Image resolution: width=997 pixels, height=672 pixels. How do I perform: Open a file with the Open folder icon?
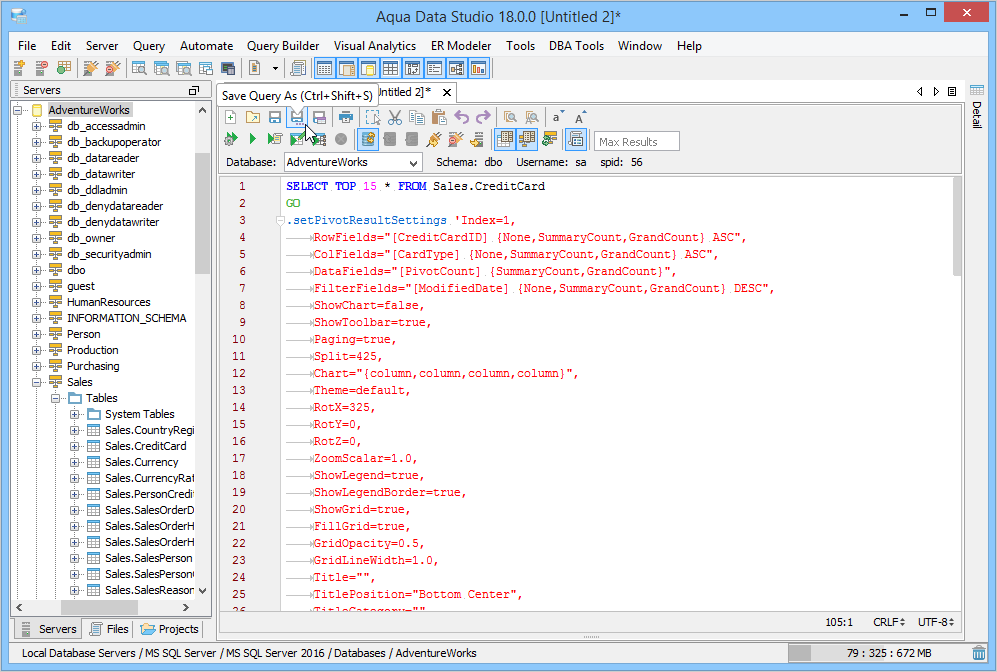(252, 117)
